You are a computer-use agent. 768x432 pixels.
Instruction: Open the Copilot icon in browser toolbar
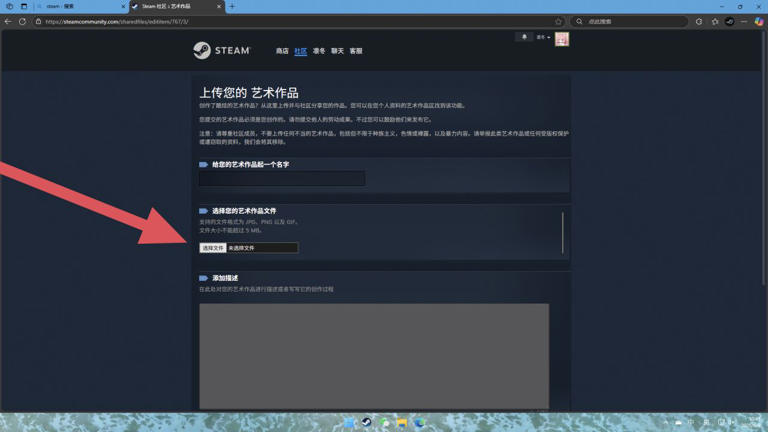pos(759,22)
